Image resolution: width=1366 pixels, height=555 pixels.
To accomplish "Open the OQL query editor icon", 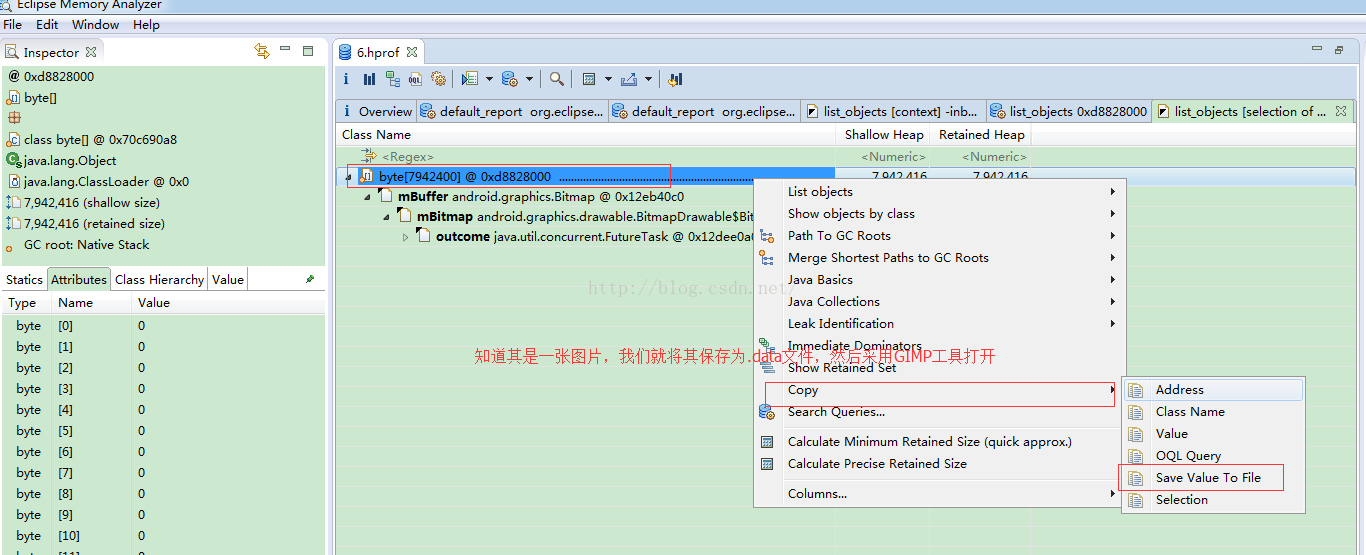I will pos(415,79).
